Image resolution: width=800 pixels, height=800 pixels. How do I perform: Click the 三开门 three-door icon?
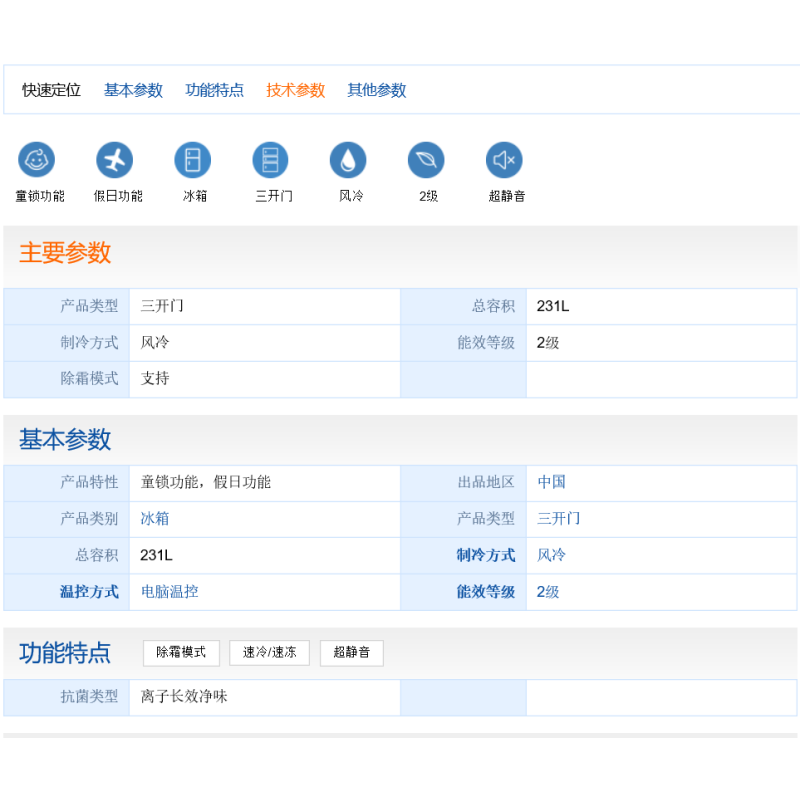click(270, 160)
